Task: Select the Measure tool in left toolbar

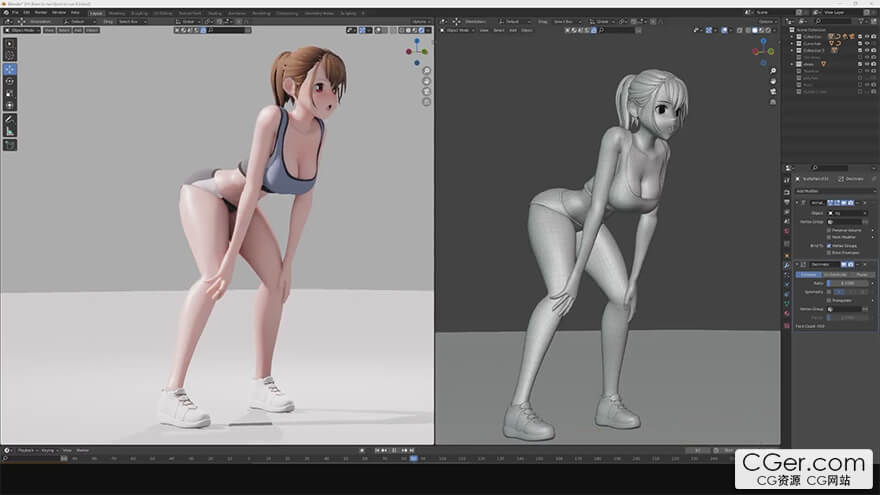Action: [10, 130]
